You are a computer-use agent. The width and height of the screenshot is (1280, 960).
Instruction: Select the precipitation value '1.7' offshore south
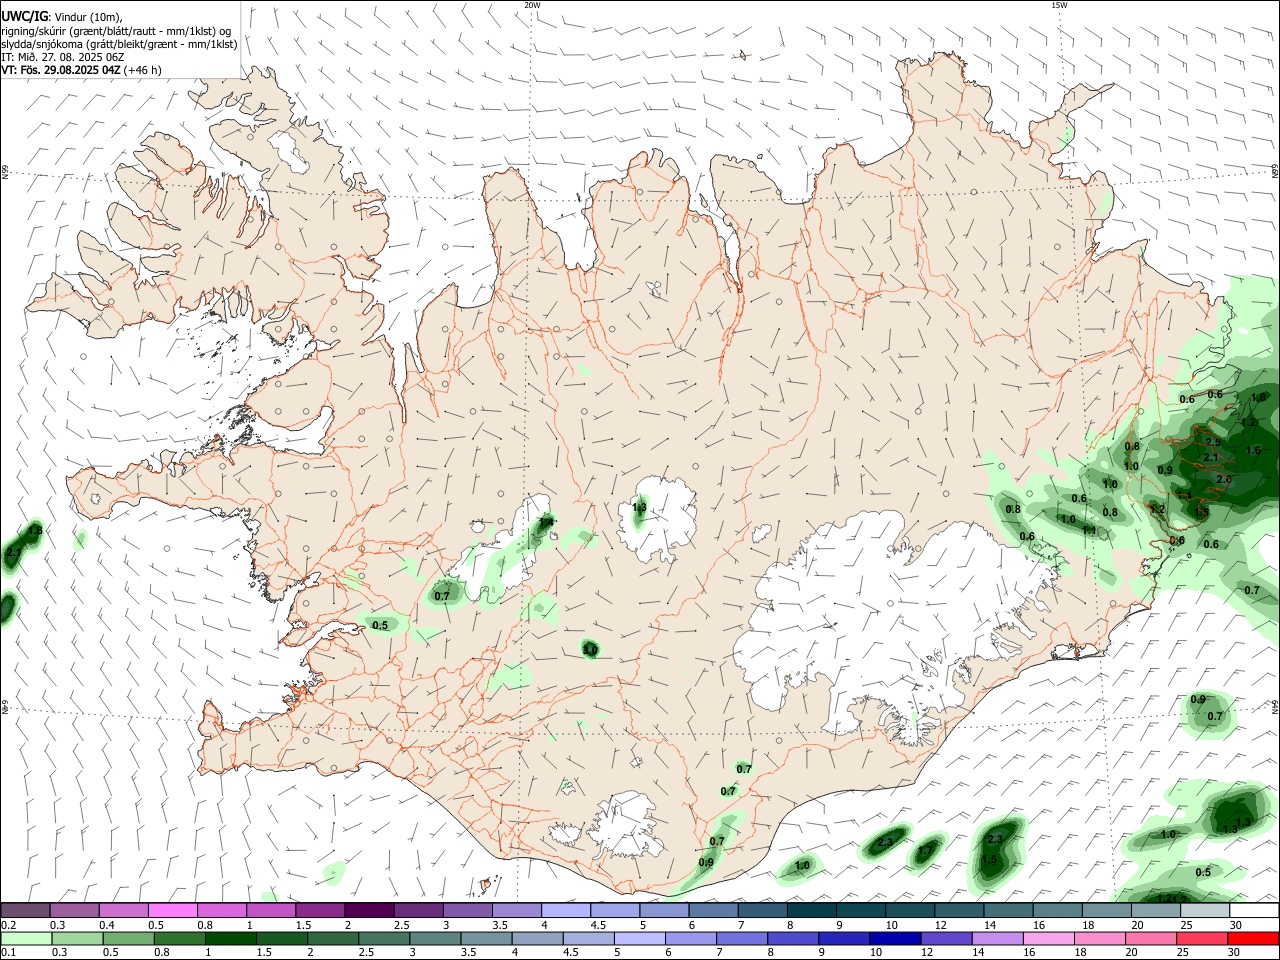[926, 850]
